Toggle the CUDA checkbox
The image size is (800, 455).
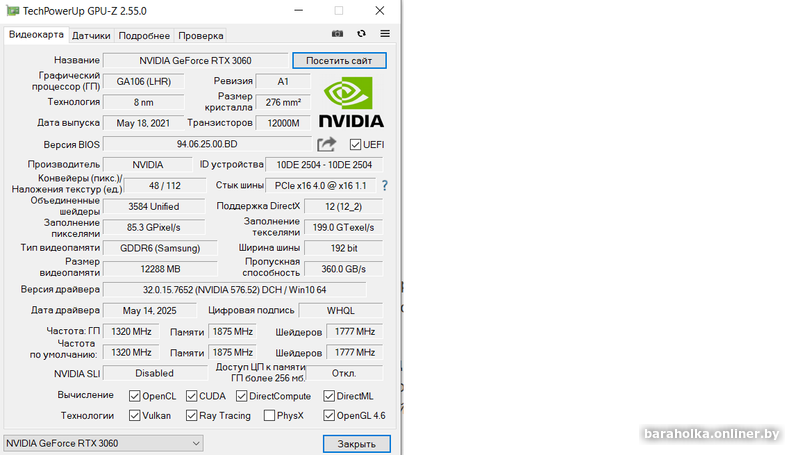click(191, 396)
